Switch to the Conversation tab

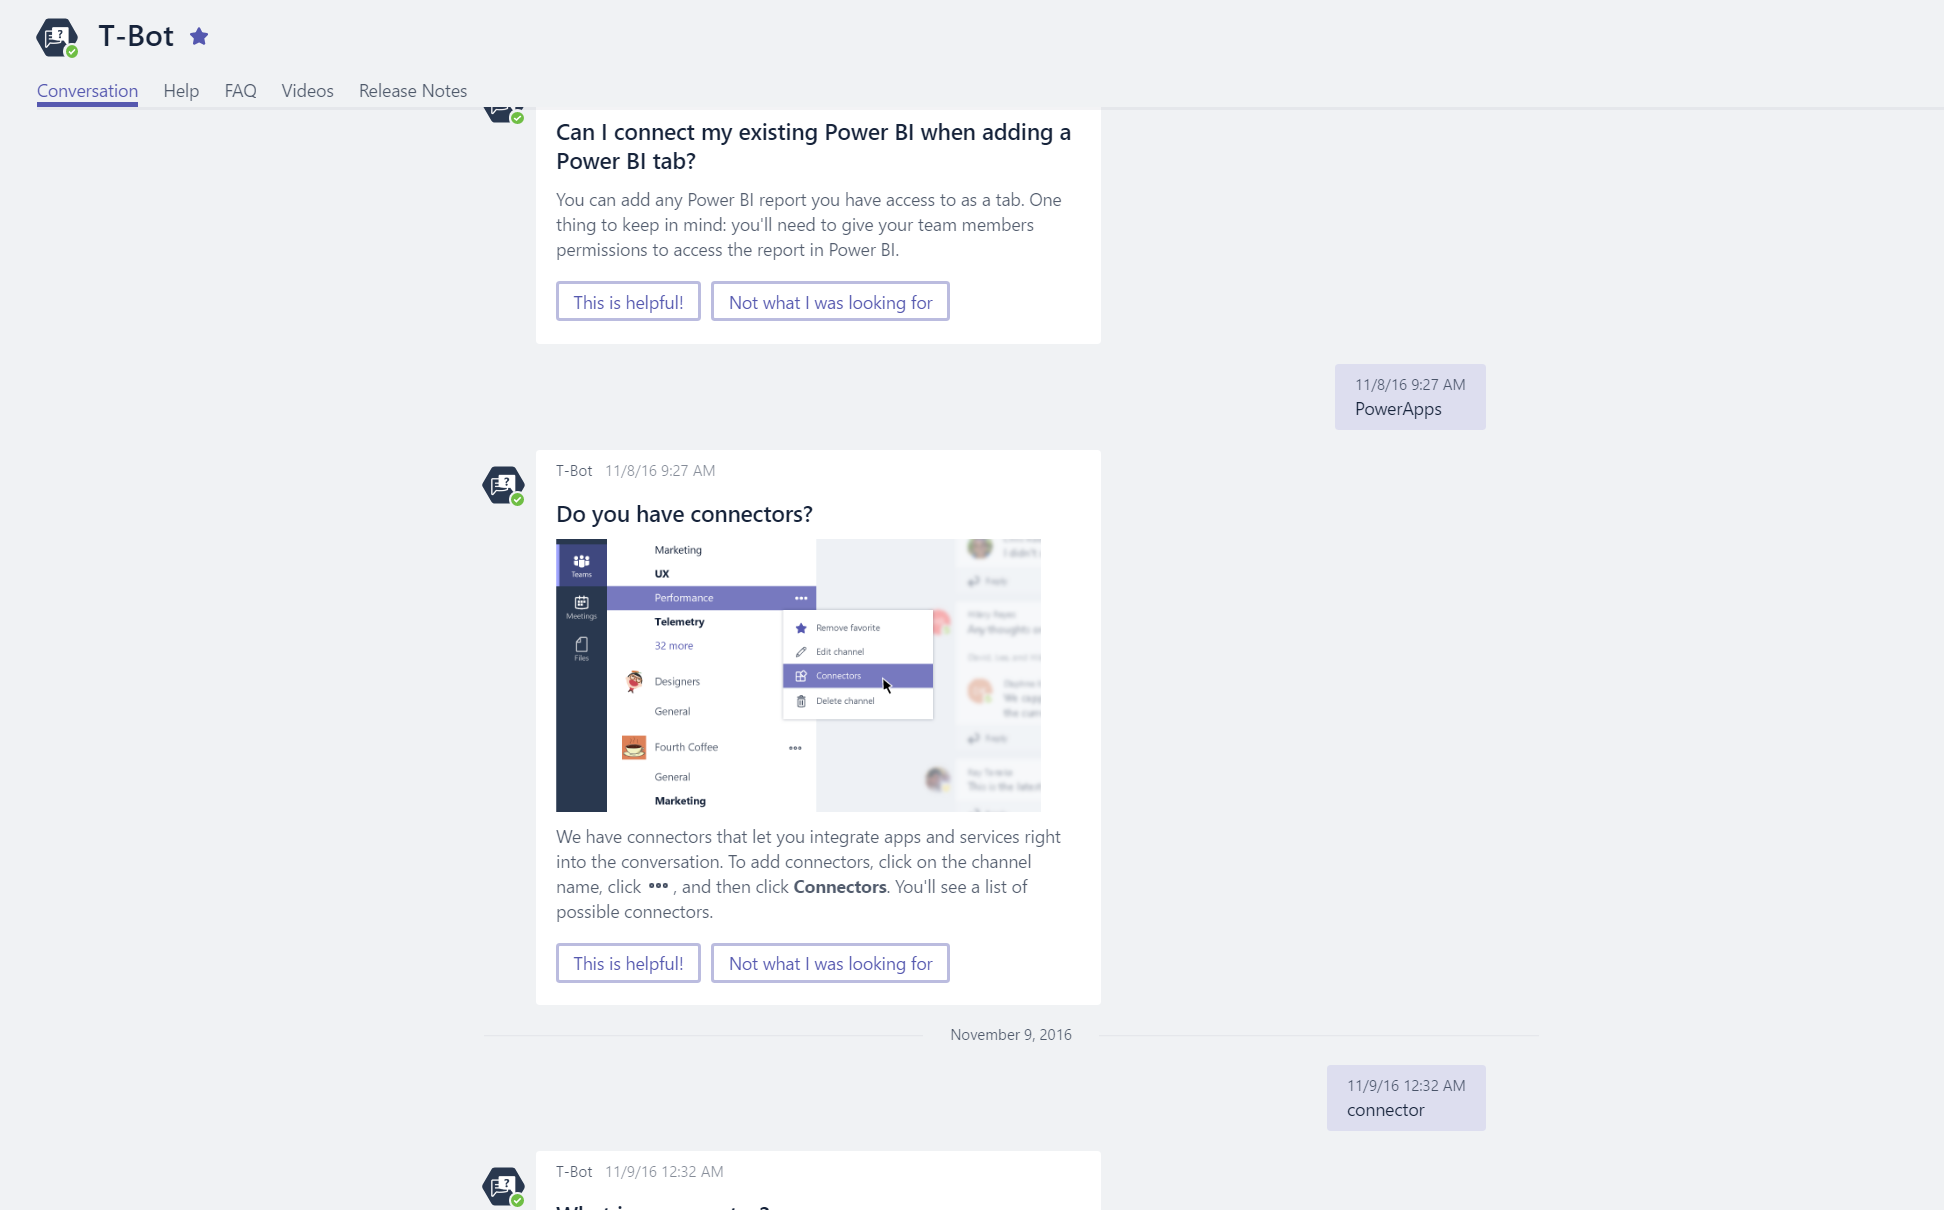87,91
